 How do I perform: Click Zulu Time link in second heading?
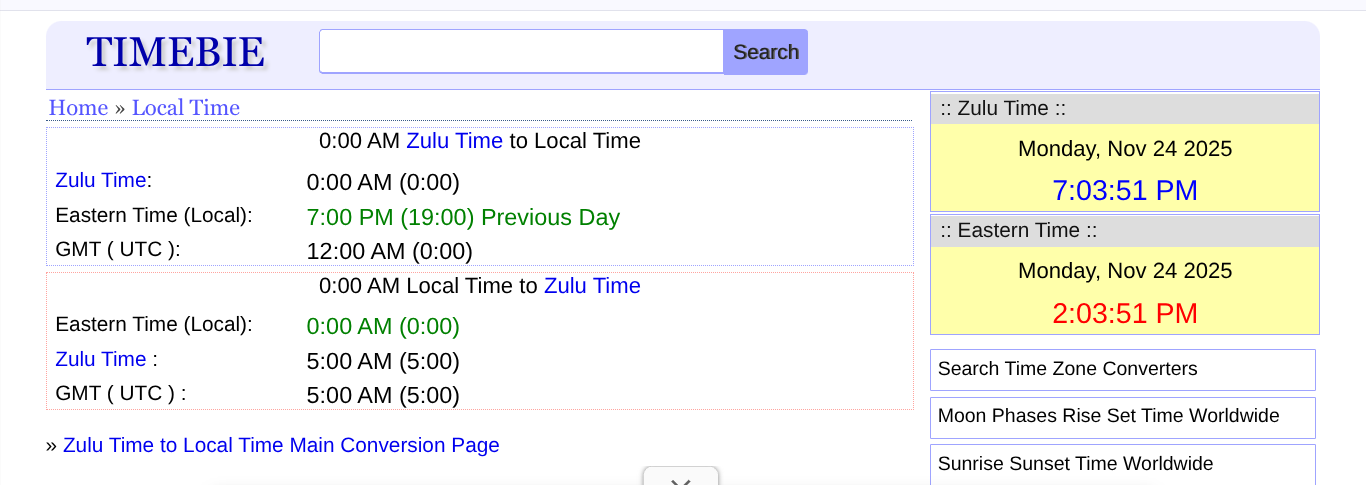(x=592, y=286)
